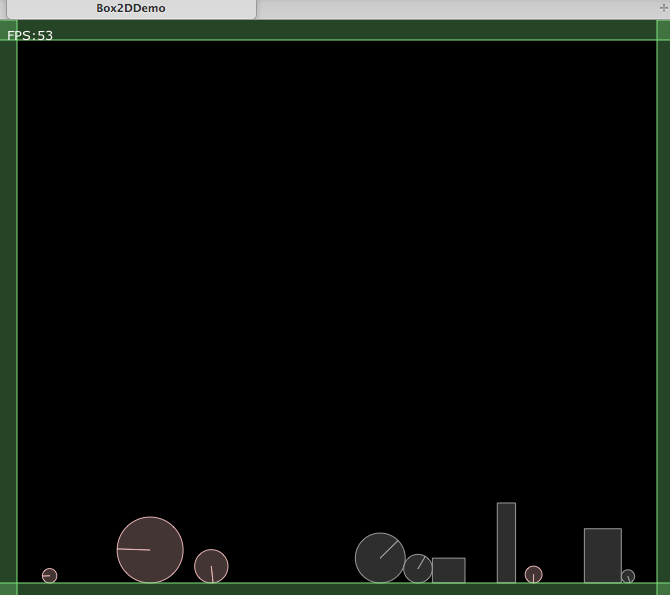Select the small gray circle beside the square
Viewport: 670px width, 595px height.
418,568
